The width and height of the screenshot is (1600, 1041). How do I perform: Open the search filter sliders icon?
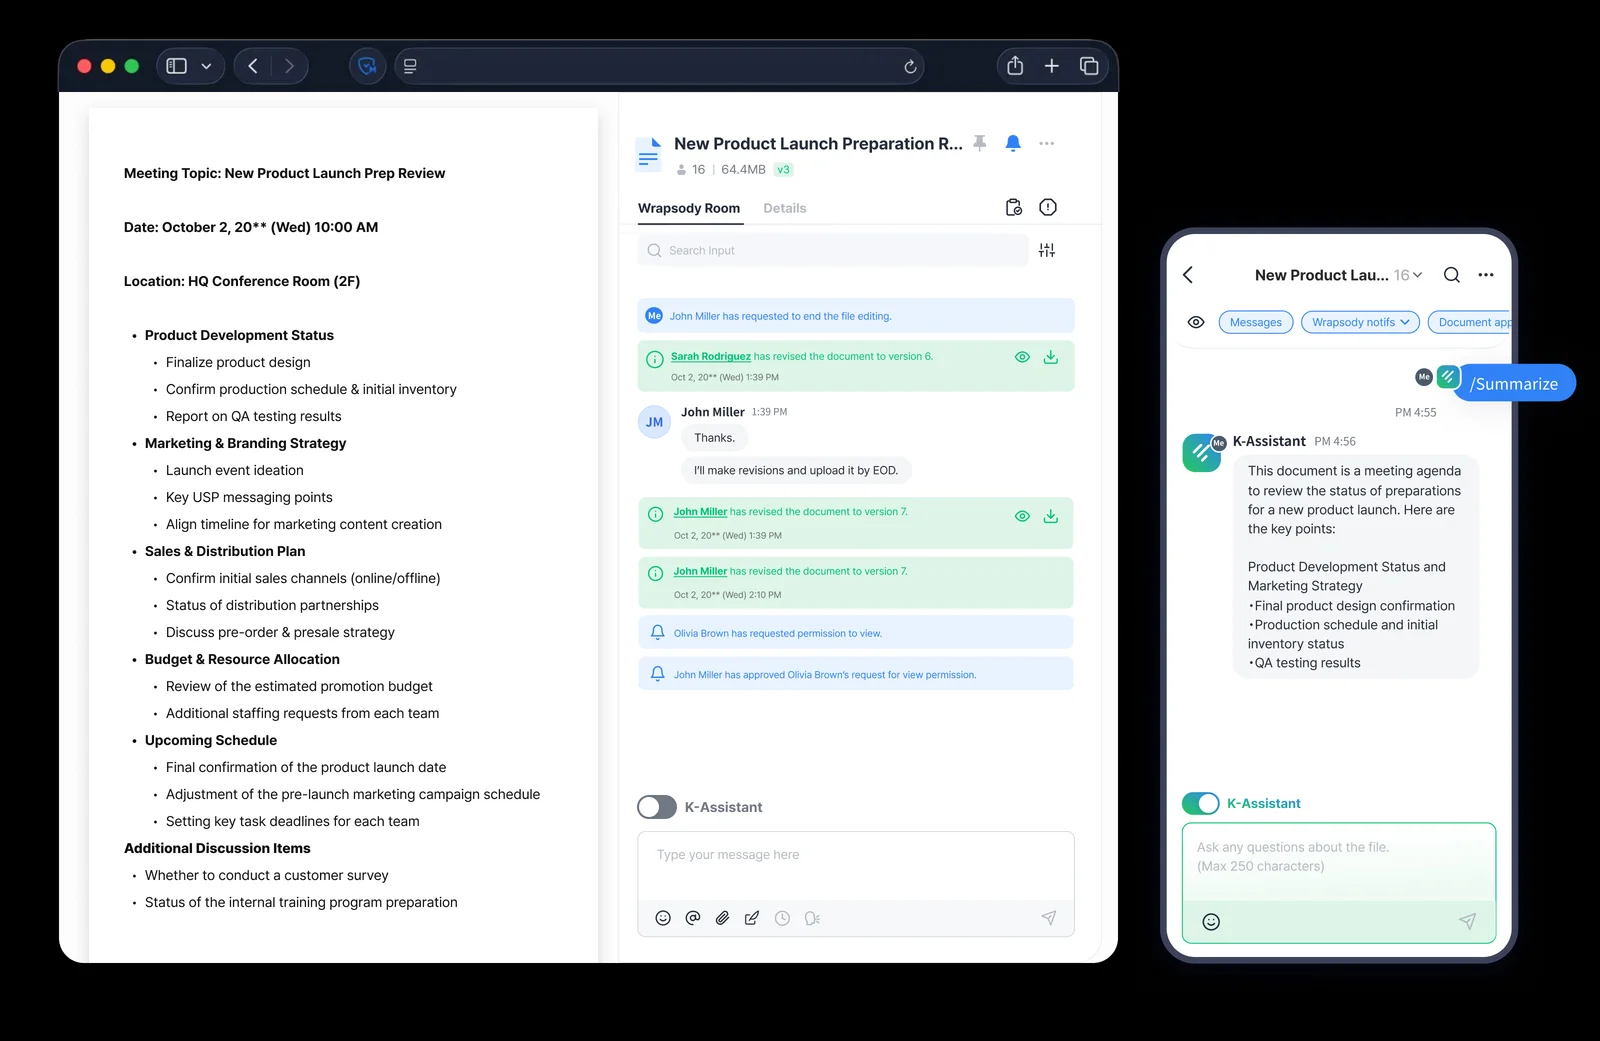tap(1047, 250)
